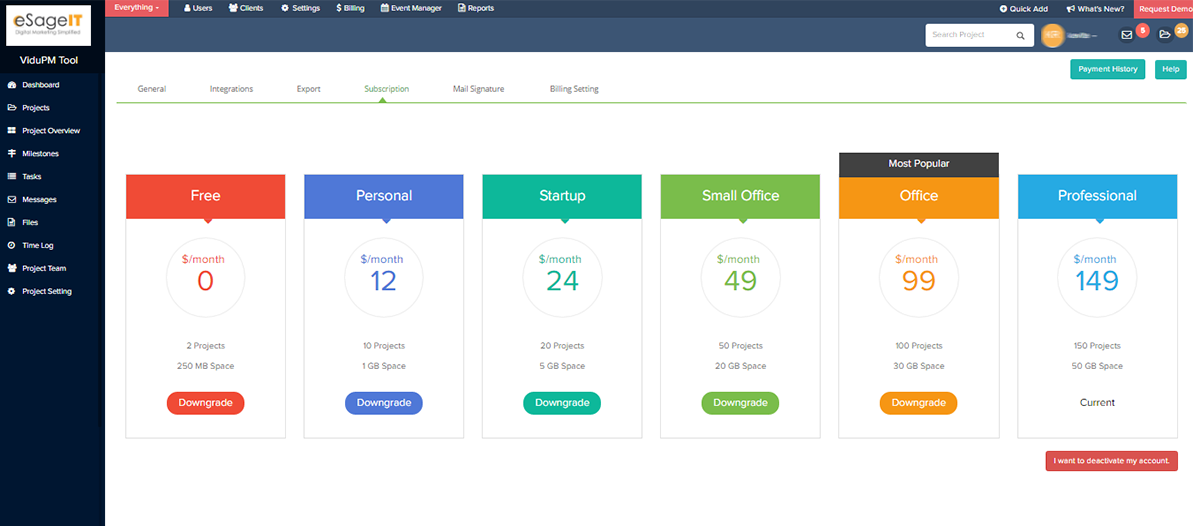Click the '100 Projects' text
The image size is (1193, 526).
tap(918, 346)
